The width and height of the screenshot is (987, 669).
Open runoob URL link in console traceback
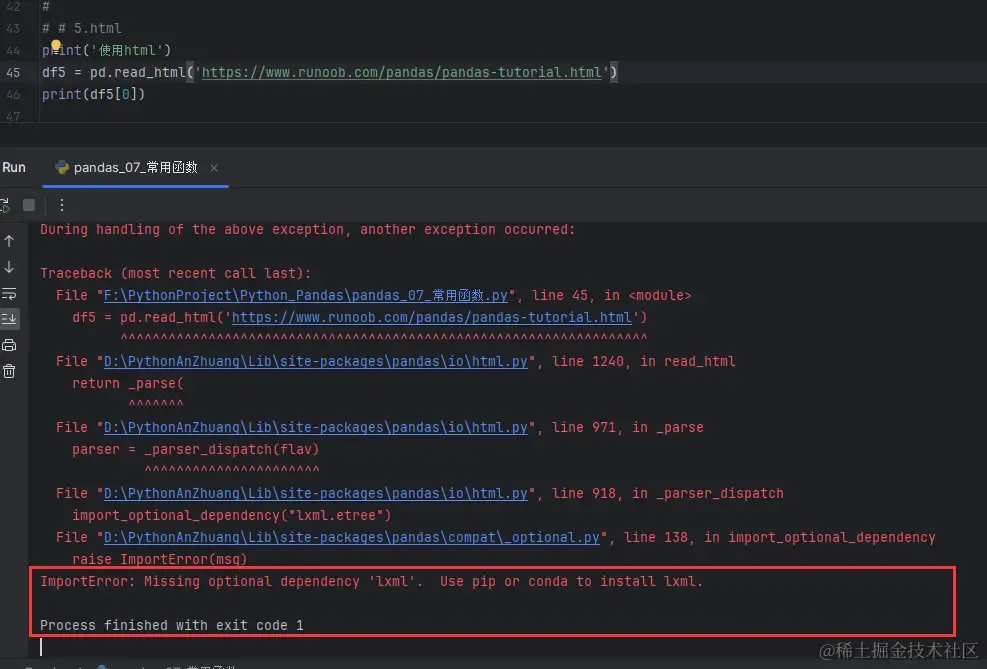[x=432, y=317]
